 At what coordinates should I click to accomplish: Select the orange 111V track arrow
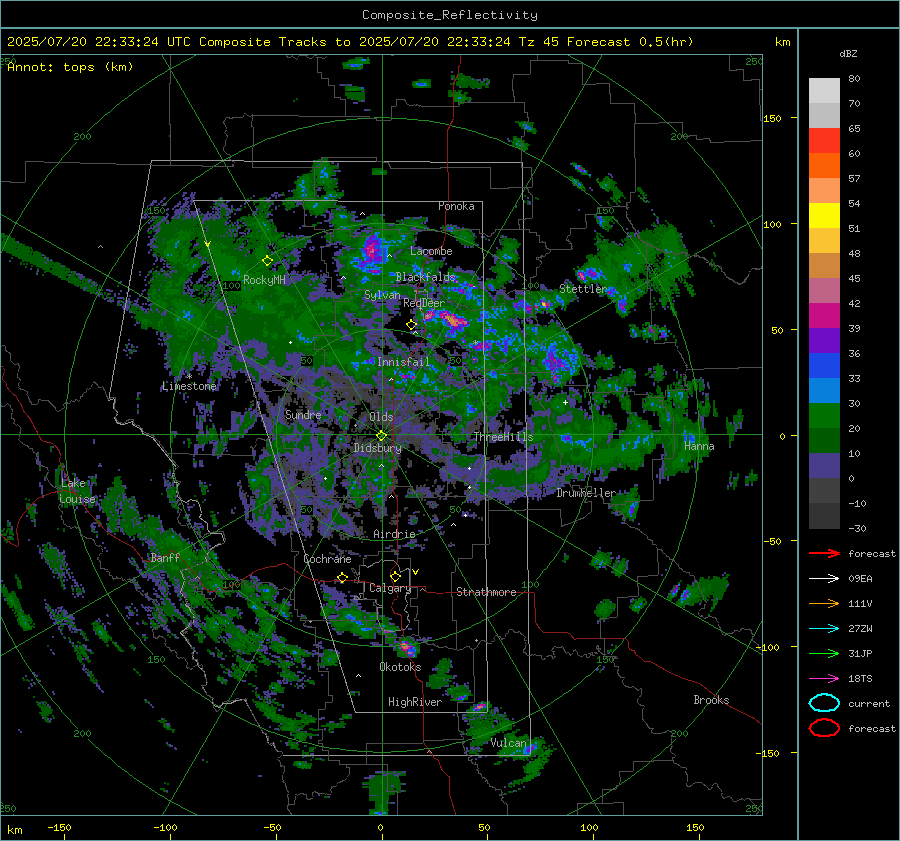tap(824, 603)
